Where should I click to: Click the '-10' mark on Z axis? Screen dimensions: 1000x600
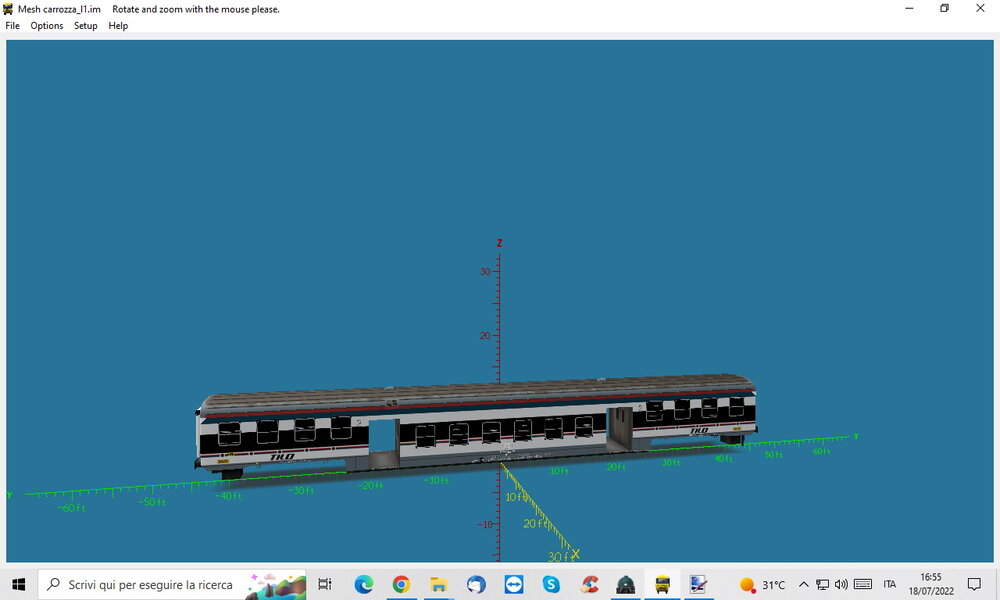[x=485, y=524]
